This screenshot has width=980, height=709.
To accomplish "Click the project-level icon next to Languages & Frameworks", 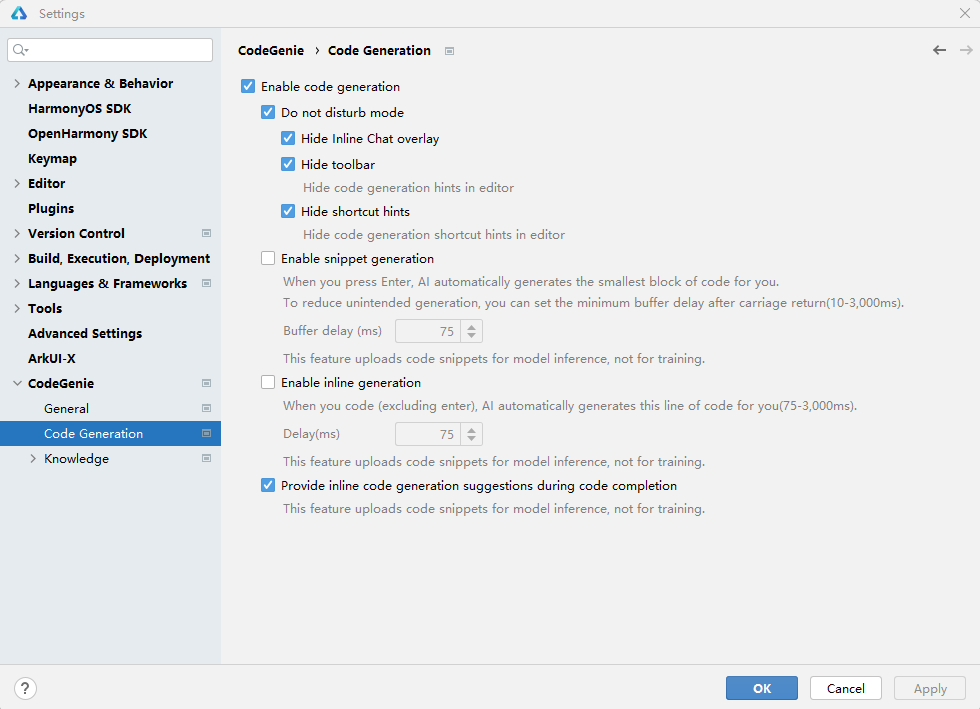I will pos(206,284).
